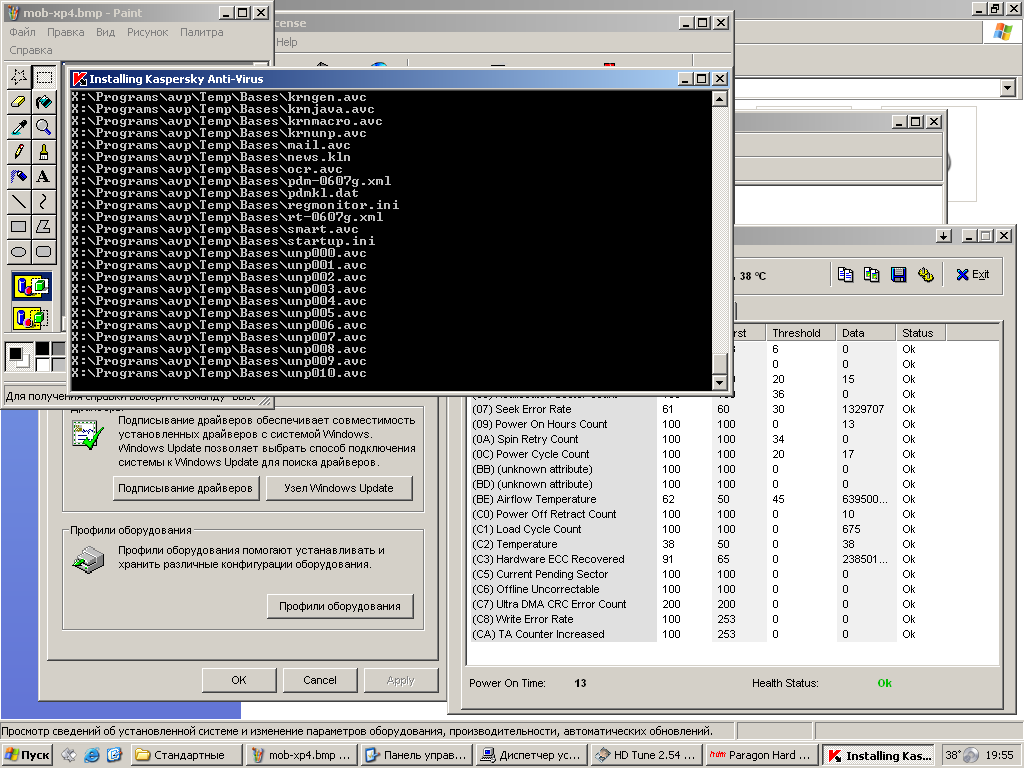Switch to Диспетчер ус... taskbar button
Viewport: 1024px width, 768px height.
[x=532, y=755]
